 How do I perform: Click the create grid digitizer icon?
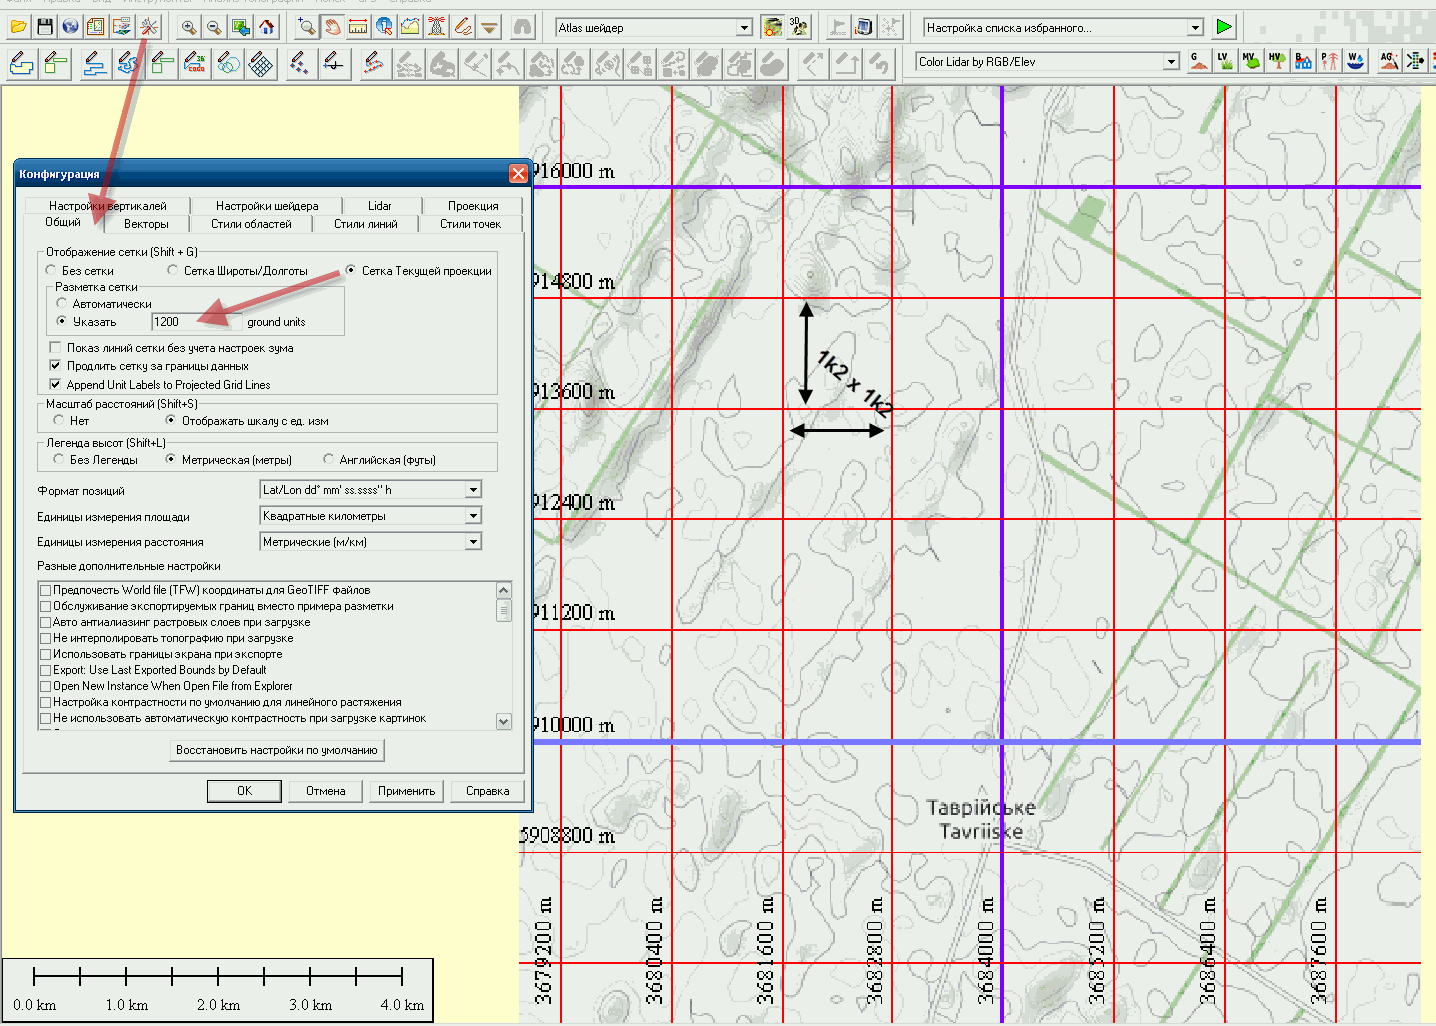coord(261,64)
